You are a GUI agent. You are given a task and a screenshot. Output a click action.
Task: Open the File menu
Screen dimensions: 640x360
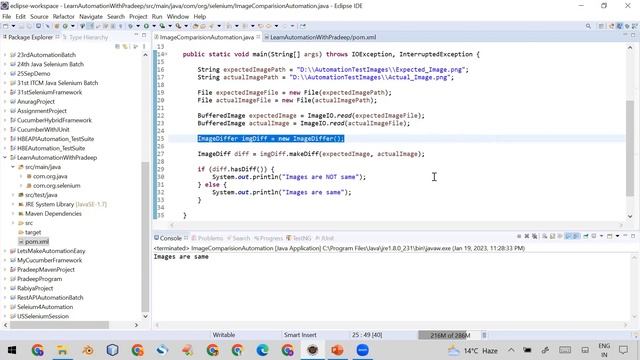click(x=7, y=17)
